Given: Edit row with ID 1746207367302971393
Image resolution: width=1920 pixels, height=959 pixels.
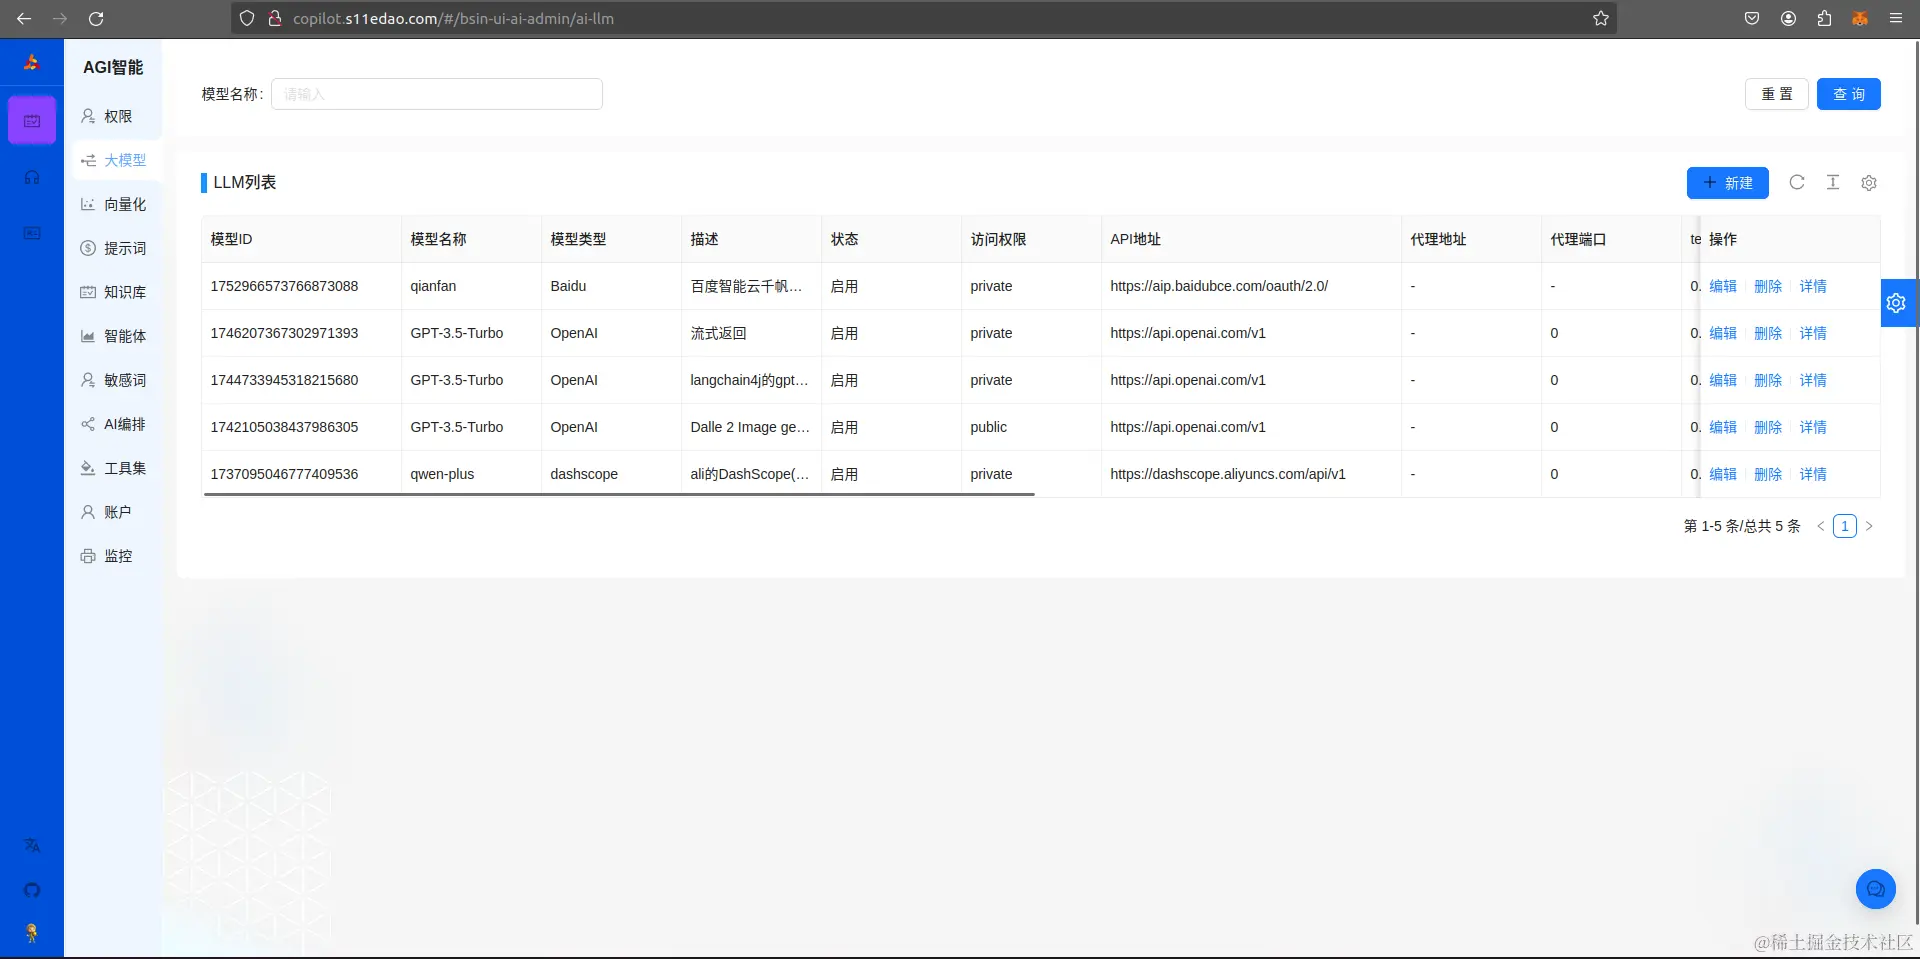Looking at the screenshot, I should [1723, 333].
